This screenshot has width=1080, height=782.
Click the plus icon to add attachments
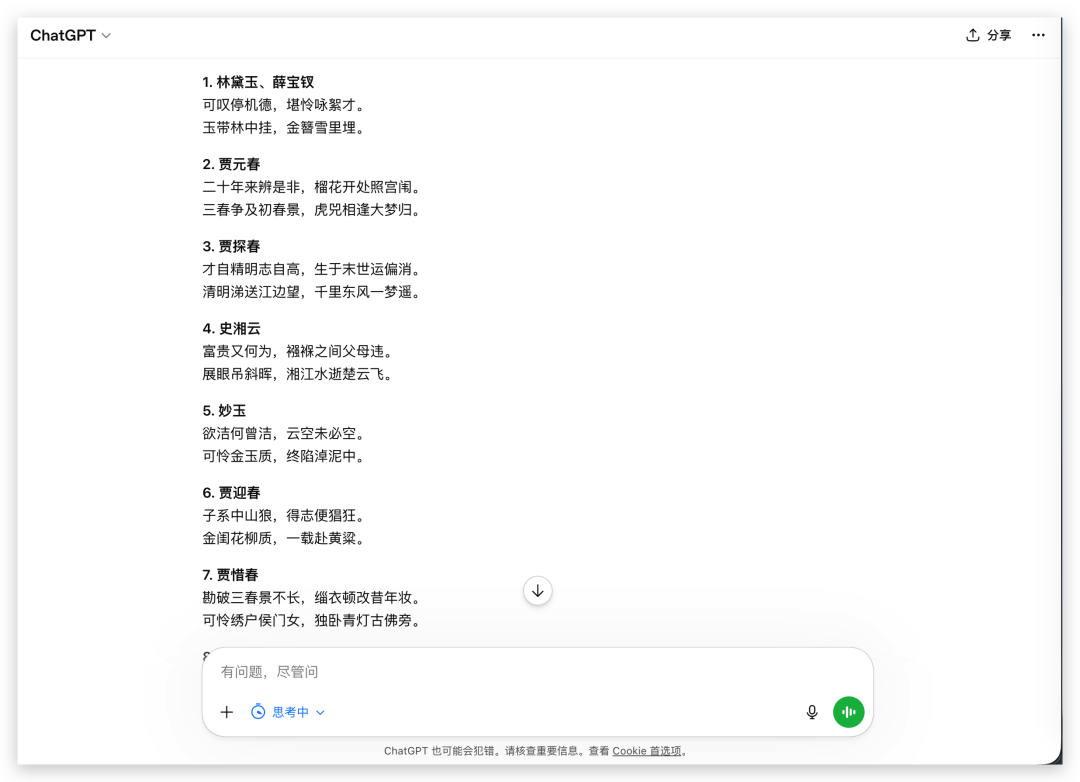click(226, 712)
